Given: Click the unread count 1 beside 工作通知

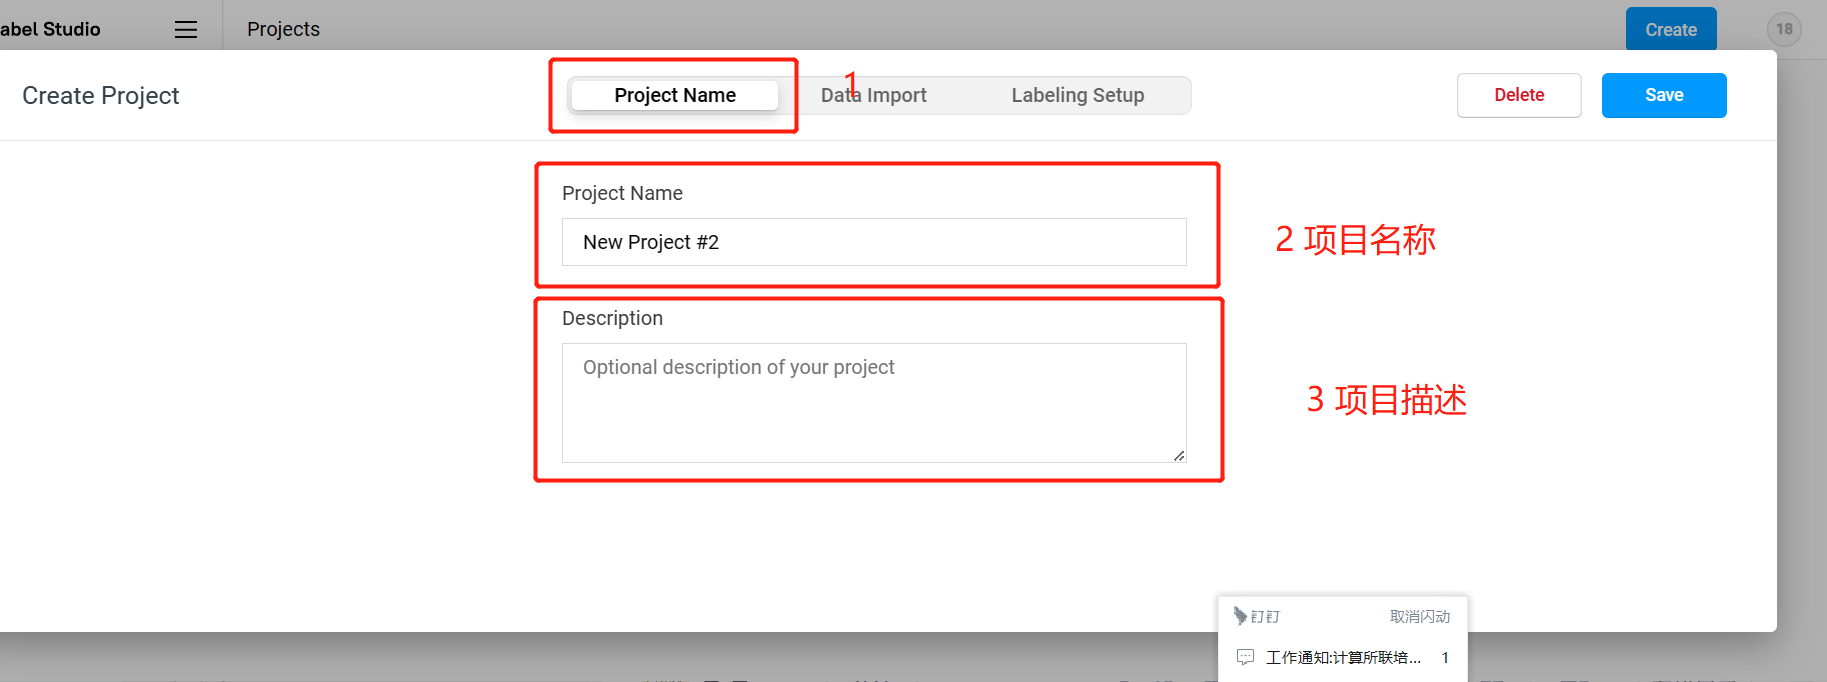Looking at the screenshot, I should point(1445,657).
